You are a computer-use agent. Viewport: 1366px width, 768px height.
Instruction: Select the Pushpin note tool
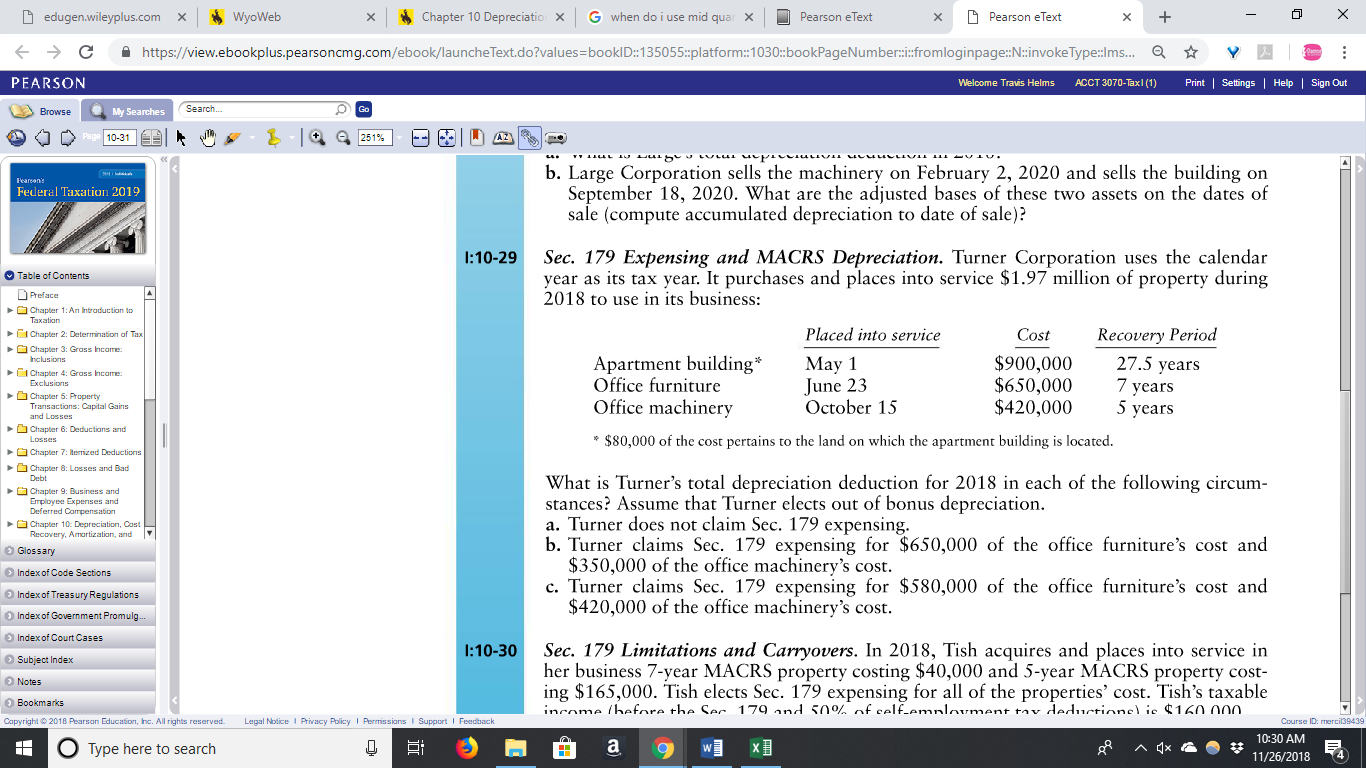(x=272, y=138)
